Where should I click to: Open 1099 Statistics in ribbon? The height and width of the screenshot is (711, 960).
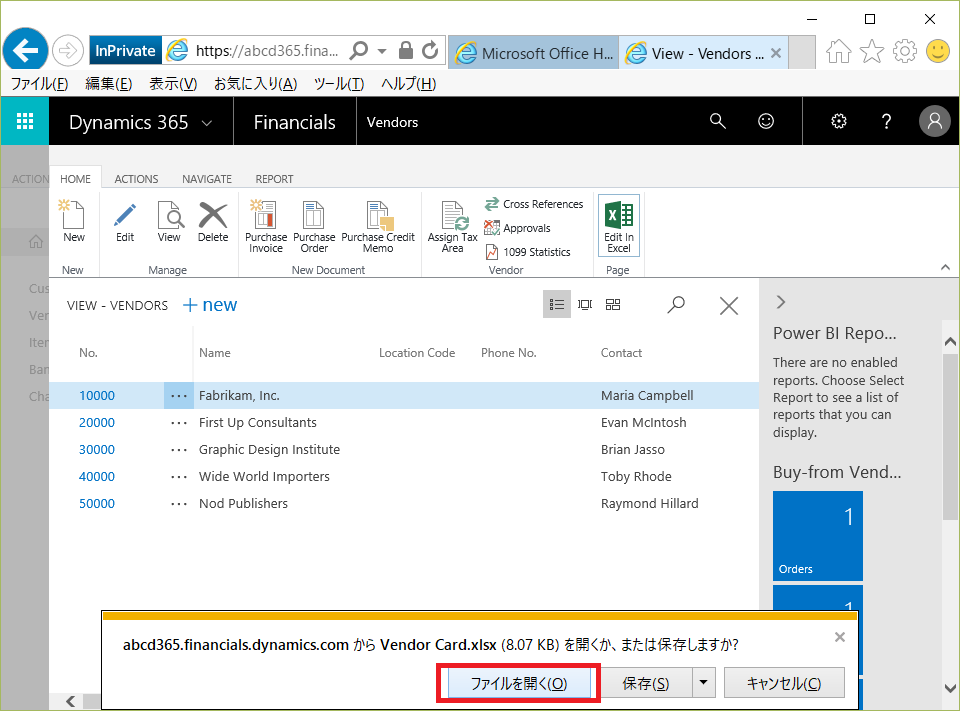527,252
